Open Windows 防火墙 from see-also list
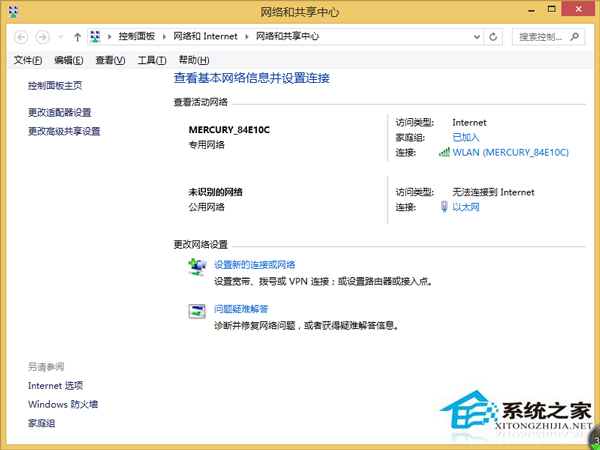The width and height of the screenshot is (600, 450). (63, 404)
